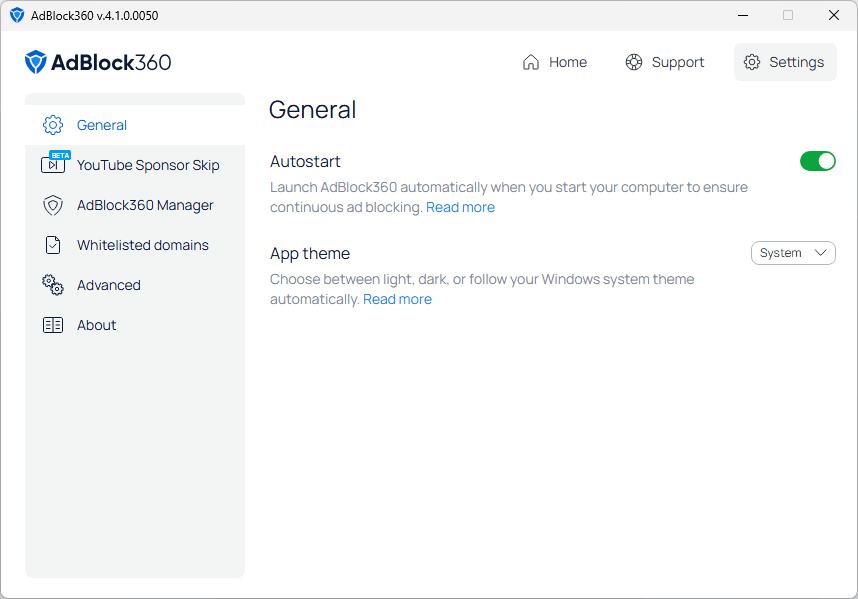Image resolution: width=858 pixels, height=599 pixels.
Task: Click the AdBlock360 logo in header
Action: point(98,62)
